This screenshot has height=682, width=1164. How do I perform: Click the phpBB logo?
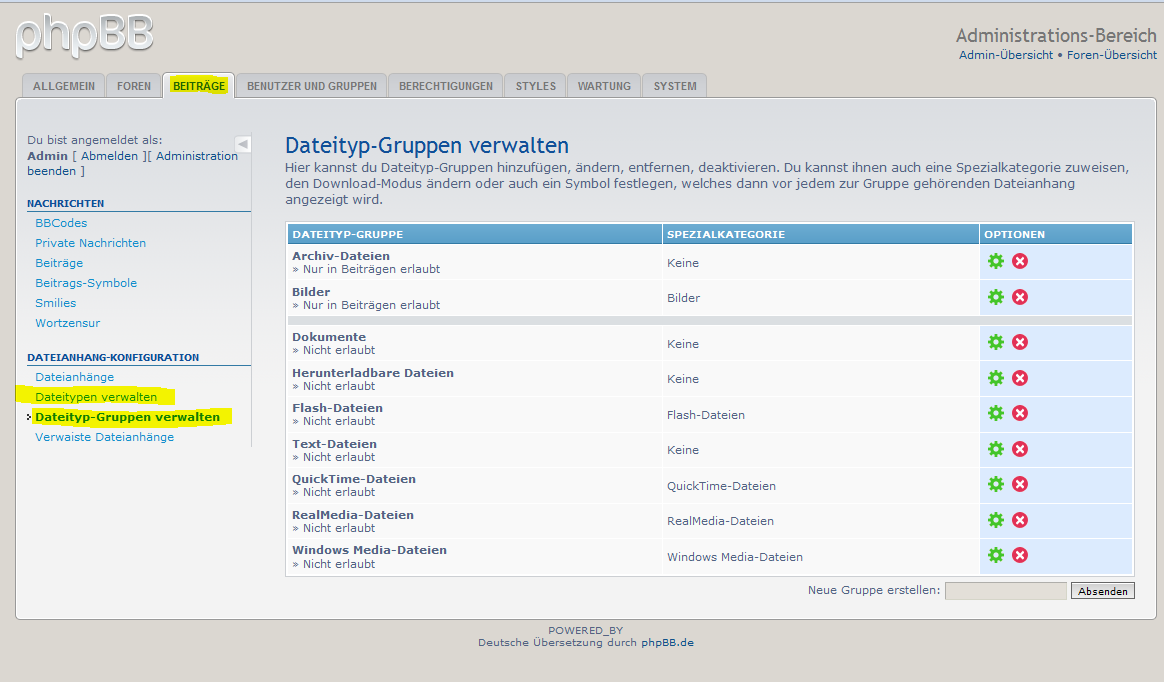(85, 34)
